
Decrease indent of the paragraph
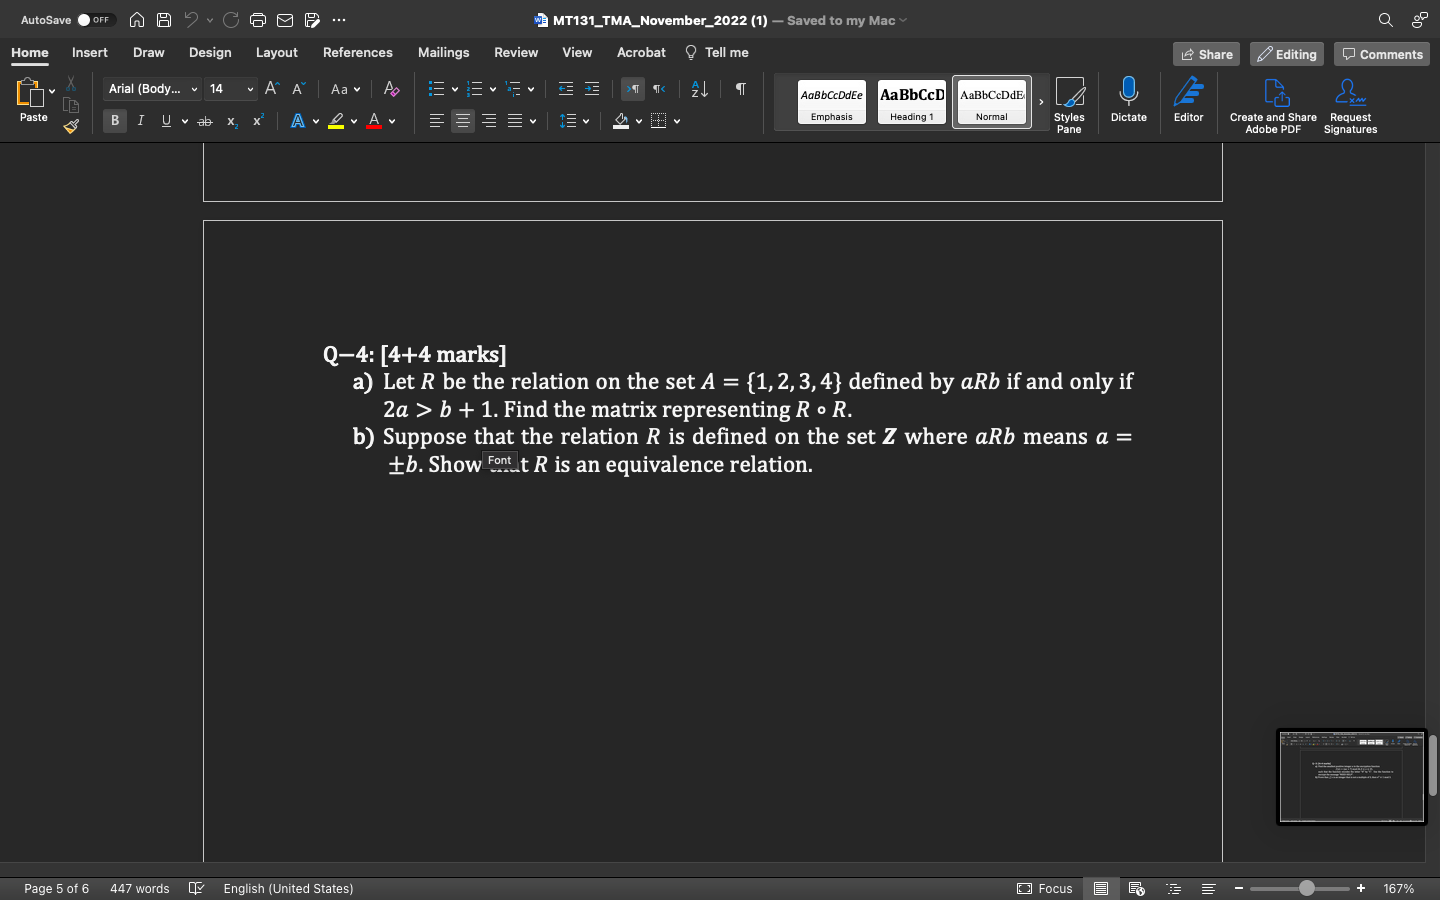566,89
